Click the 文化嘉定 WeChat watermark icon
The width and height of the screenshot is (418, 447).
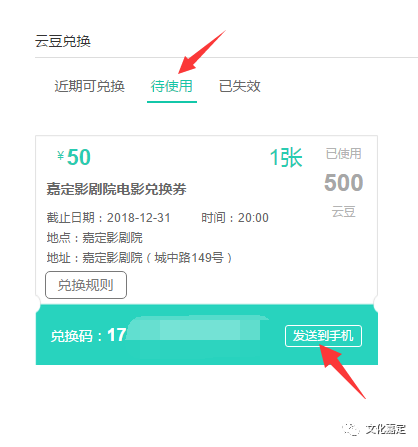tap(351, 429)
